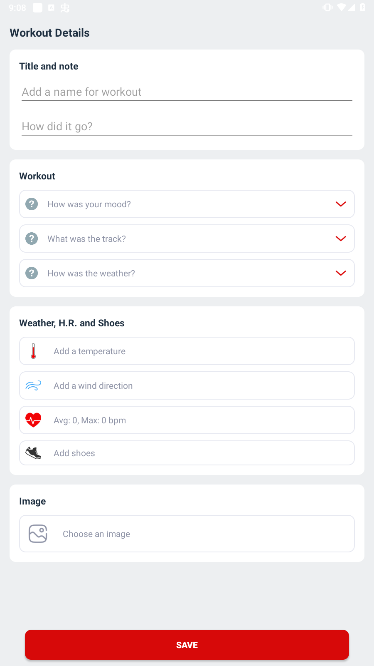Focus the 'How did it go?' note field
The height and width of the screenshot is (666, 374).
187,127
